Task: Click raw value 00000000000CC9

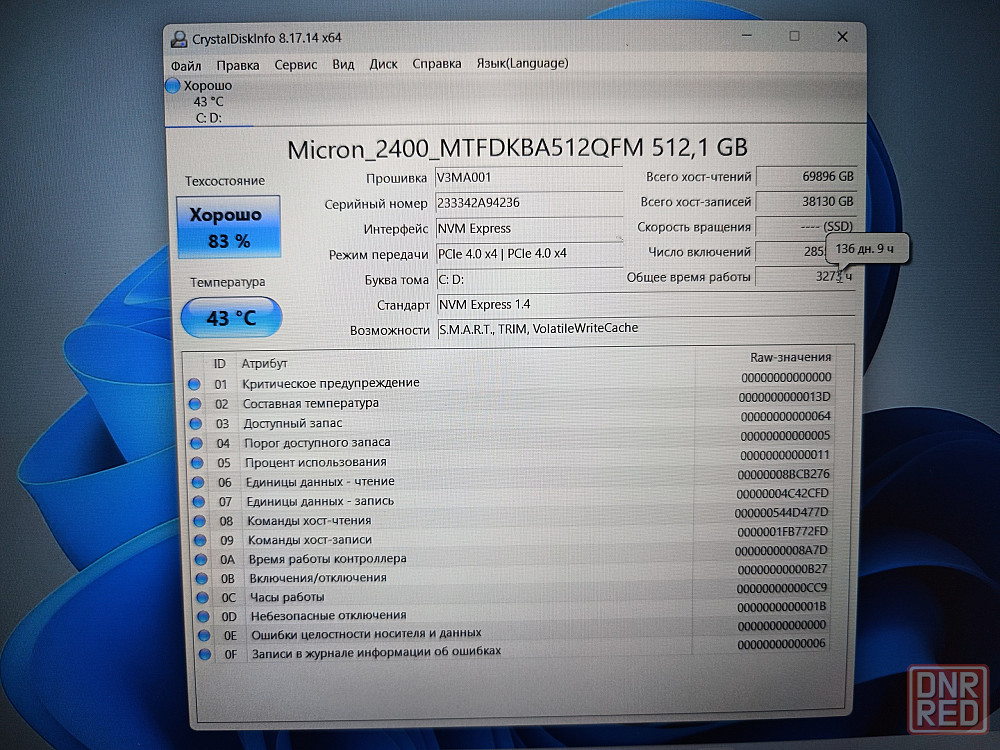Action: [781, 588]
